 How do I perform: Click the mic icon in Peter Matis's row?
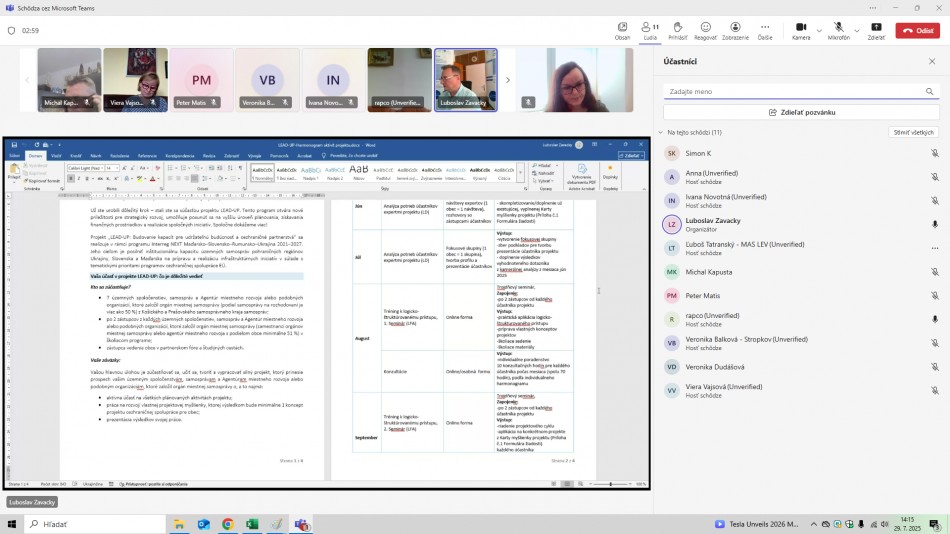tap(935, 296)
